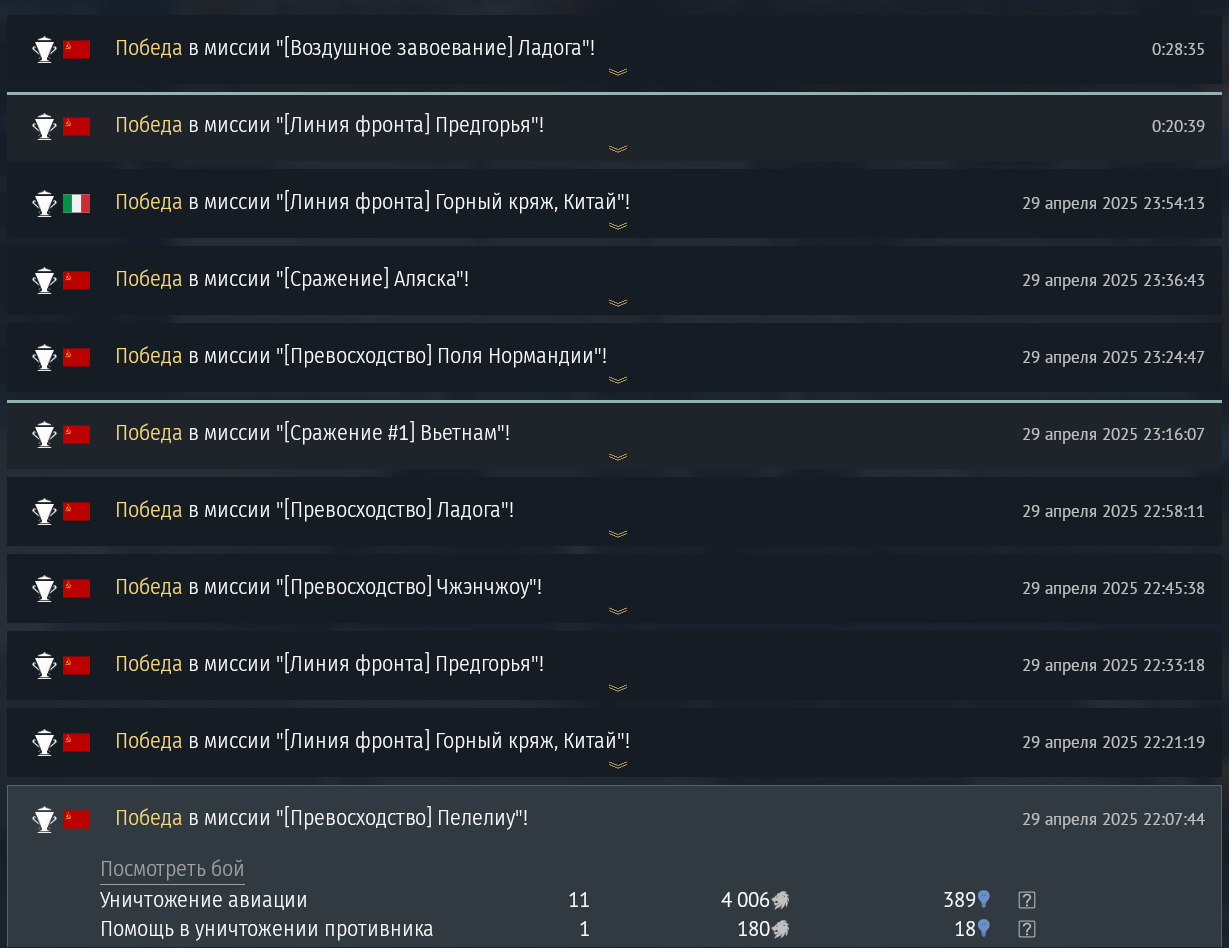The width and height of the screenshot is (1229, 948).
Task: Select the Горный кряж, Китай entry at 22:21:19
Action: pyautogui.click(x=614, y=743)
